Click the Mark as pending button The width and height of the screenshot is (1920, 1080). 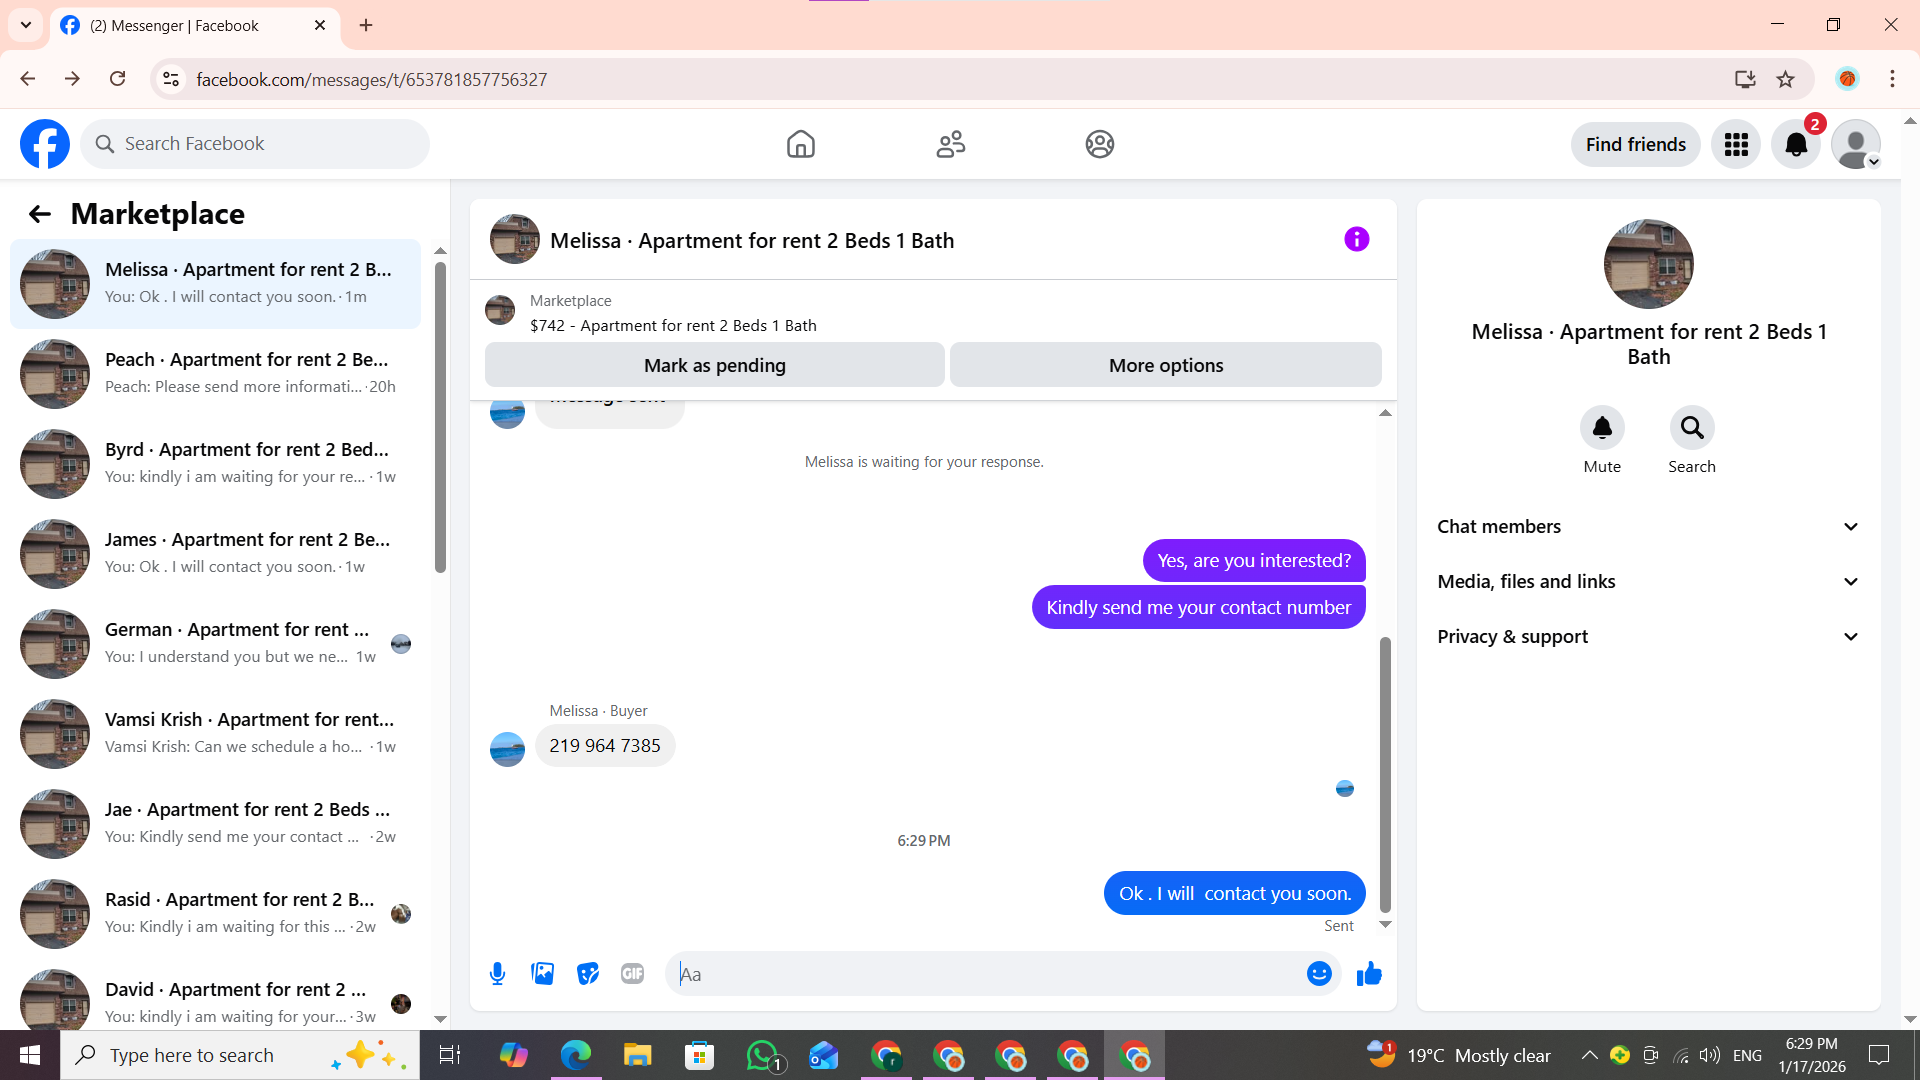[x=714, y=365]
